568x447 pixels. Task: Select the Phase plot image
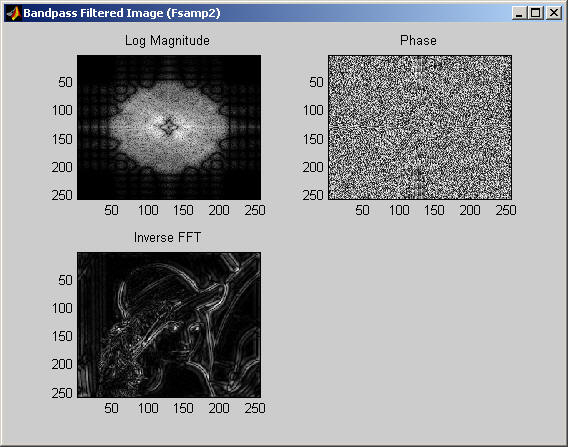[420, 128]
